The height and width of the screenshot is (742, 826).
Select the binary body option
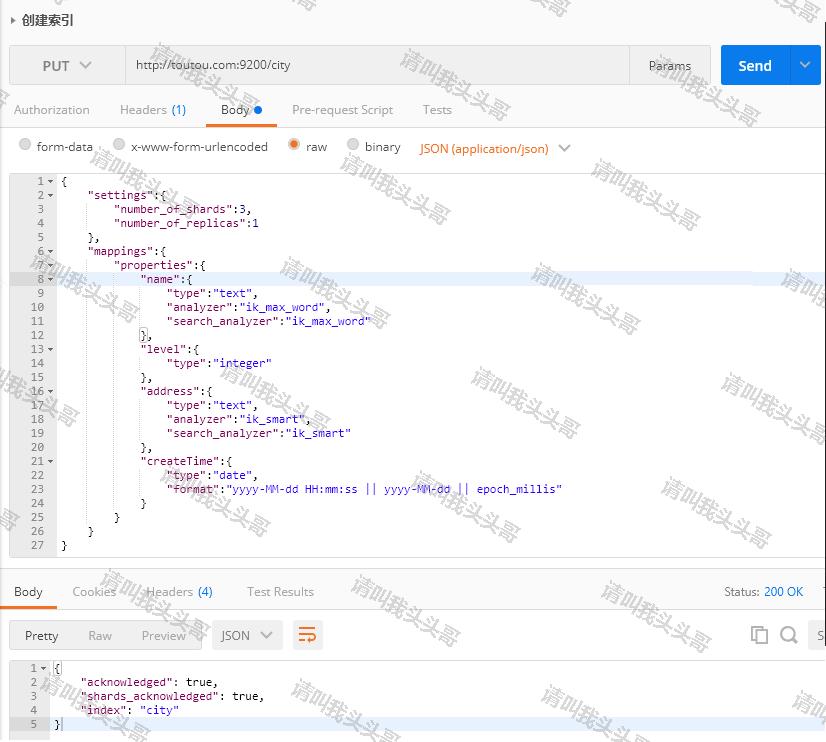[353, 144]
